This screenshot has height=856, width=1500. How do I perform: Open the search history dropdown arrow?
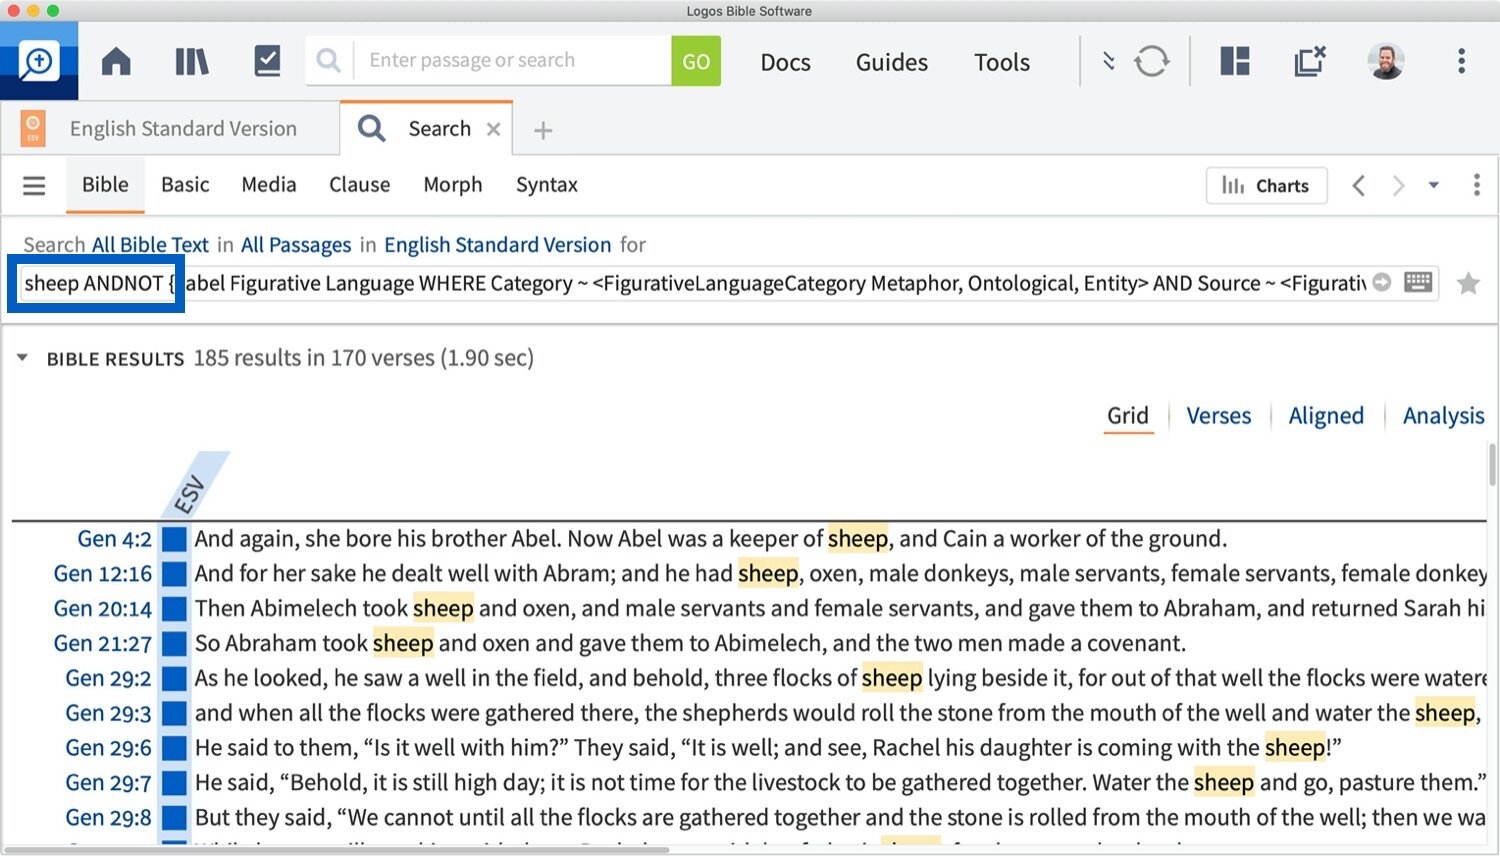(x=1434, y=185)
